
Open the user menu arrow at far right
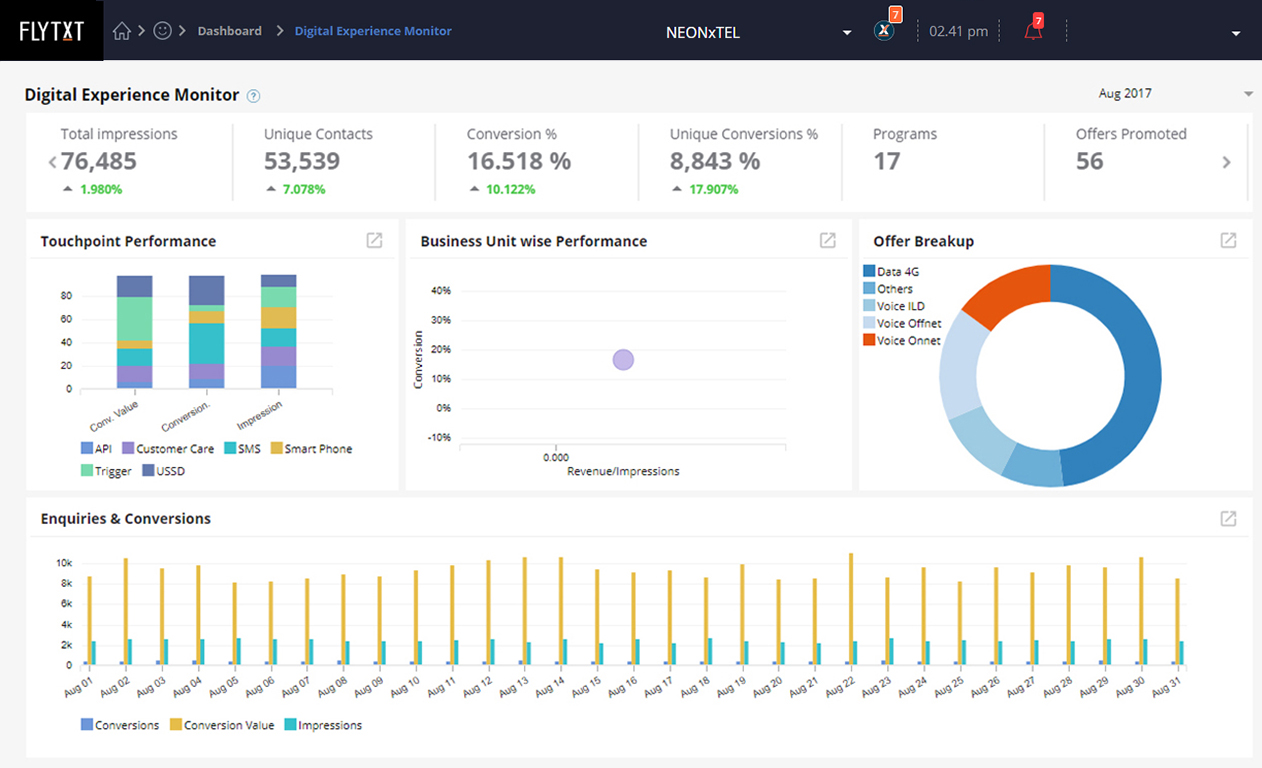pos(1236,33)
